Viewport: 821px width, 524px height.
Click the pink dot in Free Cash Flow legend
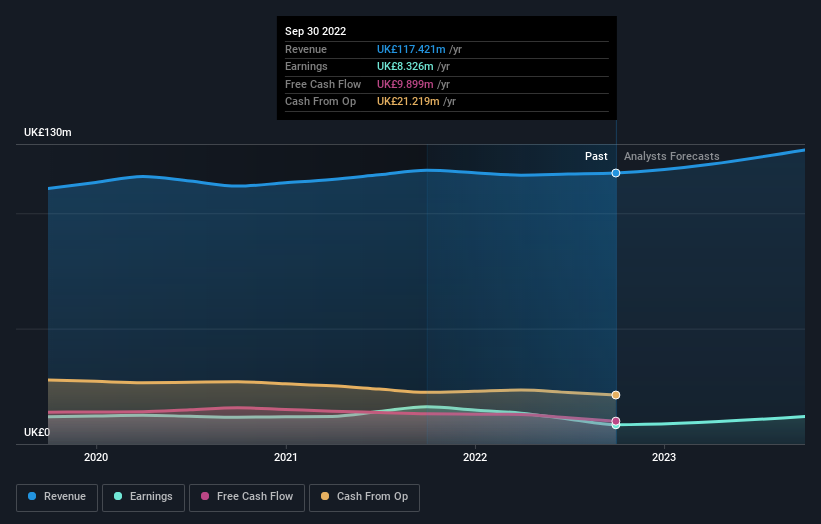(205, 496)
